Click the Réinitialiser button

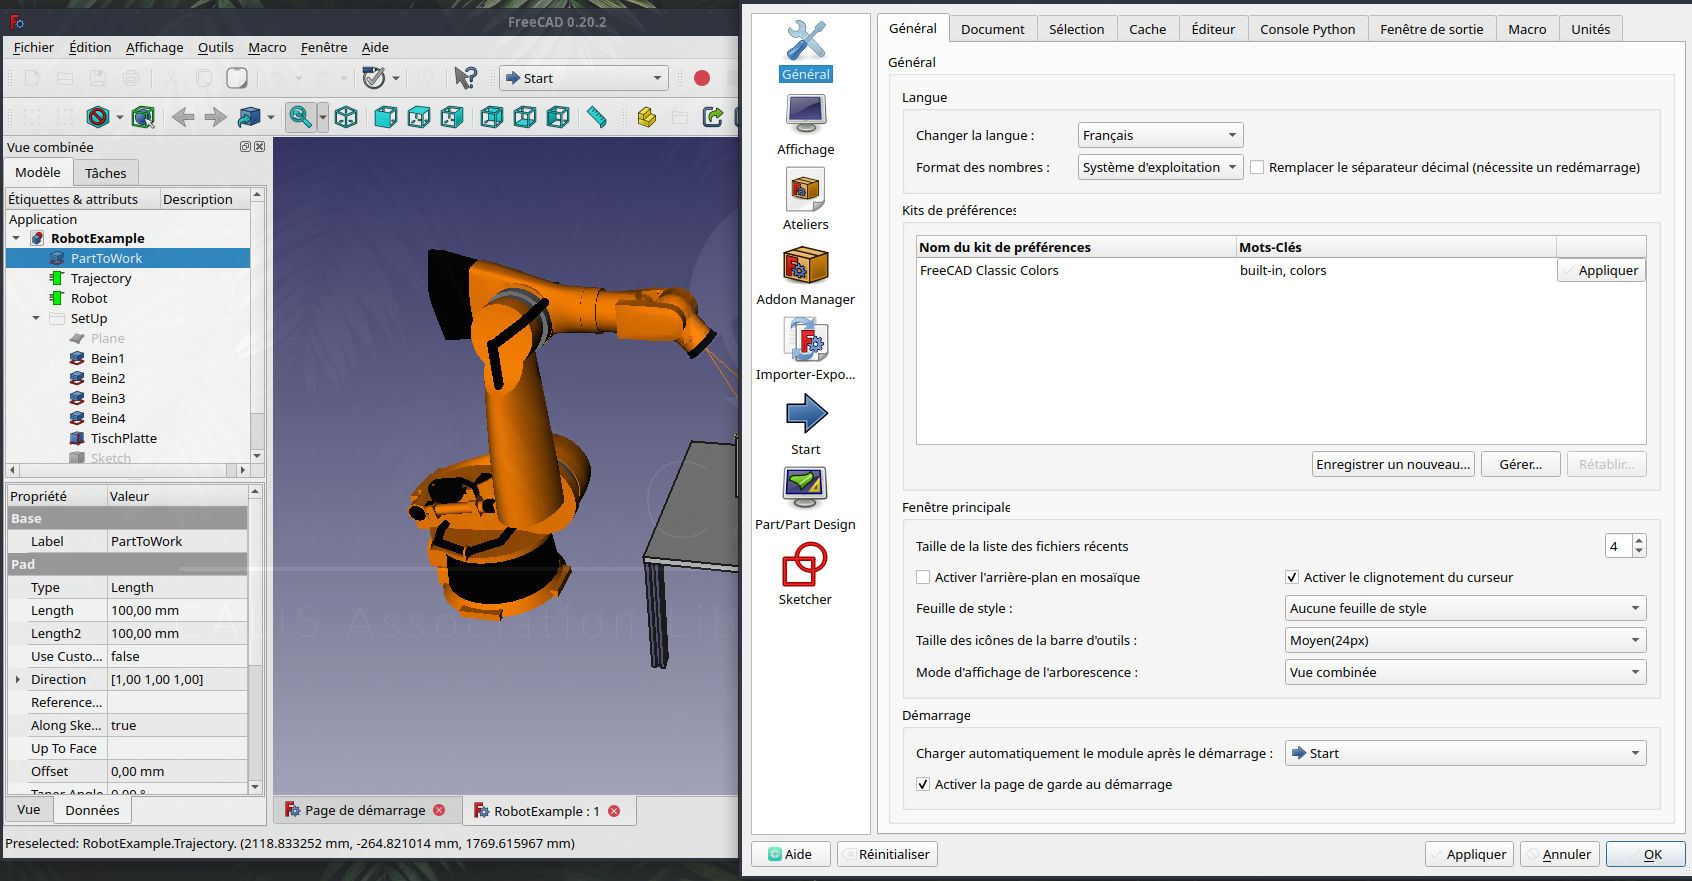coord(887,854)
